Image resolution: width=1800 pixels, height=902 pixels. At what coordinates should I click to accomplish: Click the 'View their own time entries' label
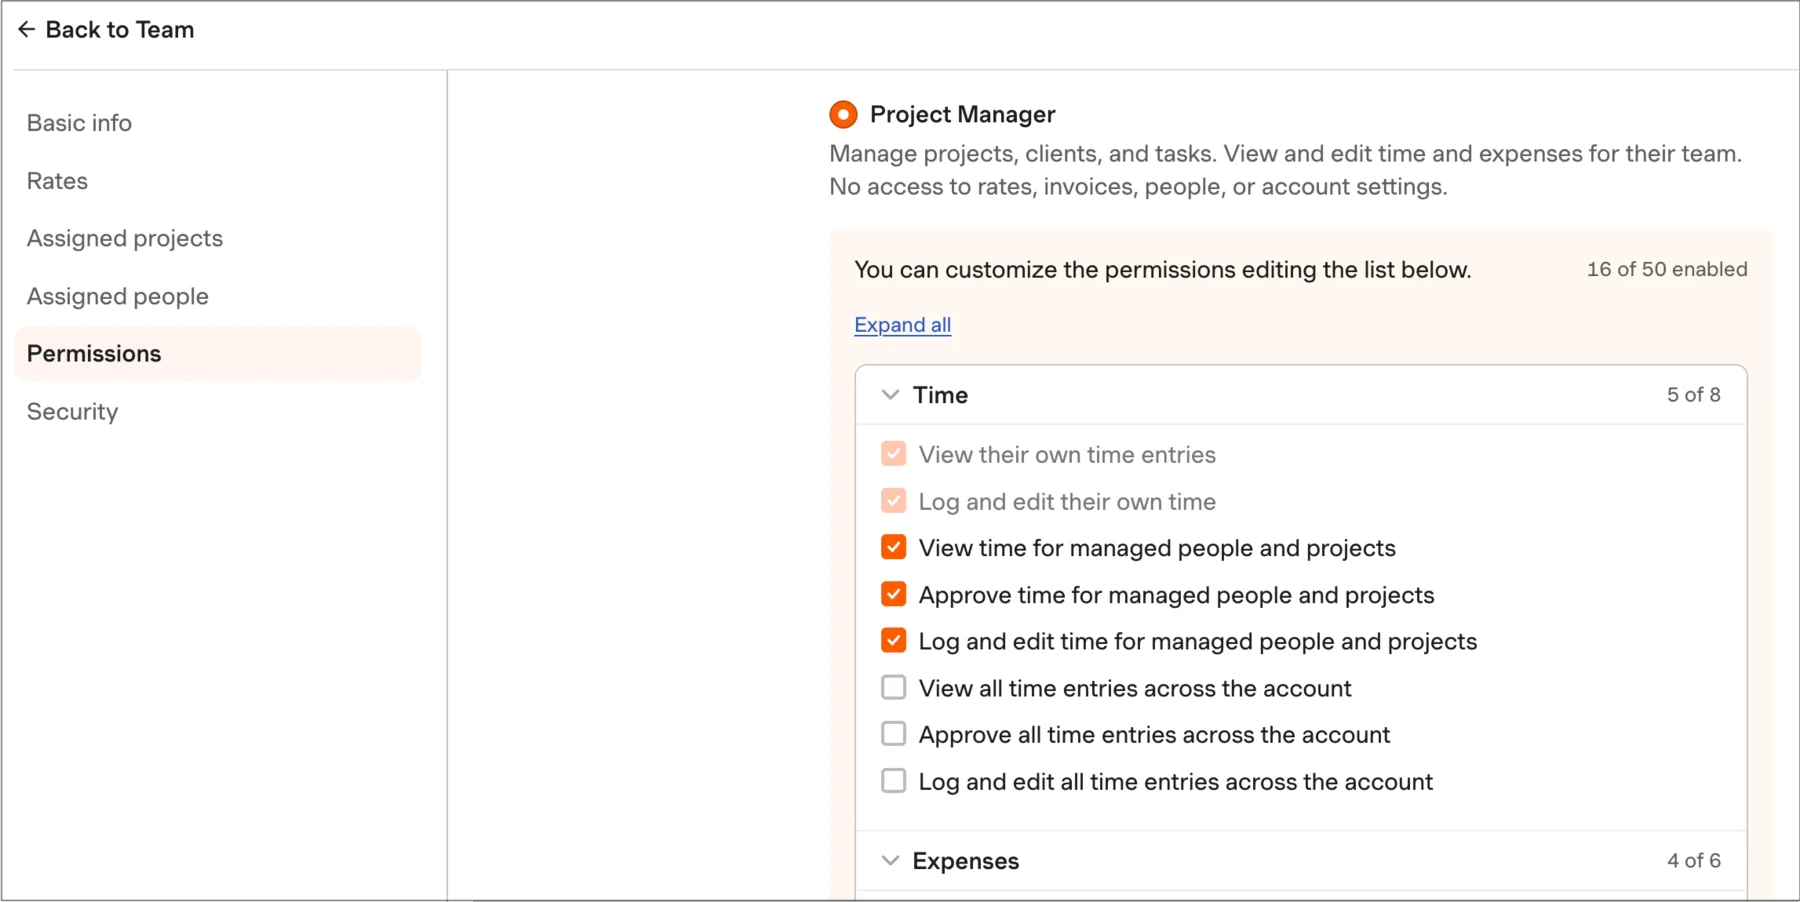1067,455
